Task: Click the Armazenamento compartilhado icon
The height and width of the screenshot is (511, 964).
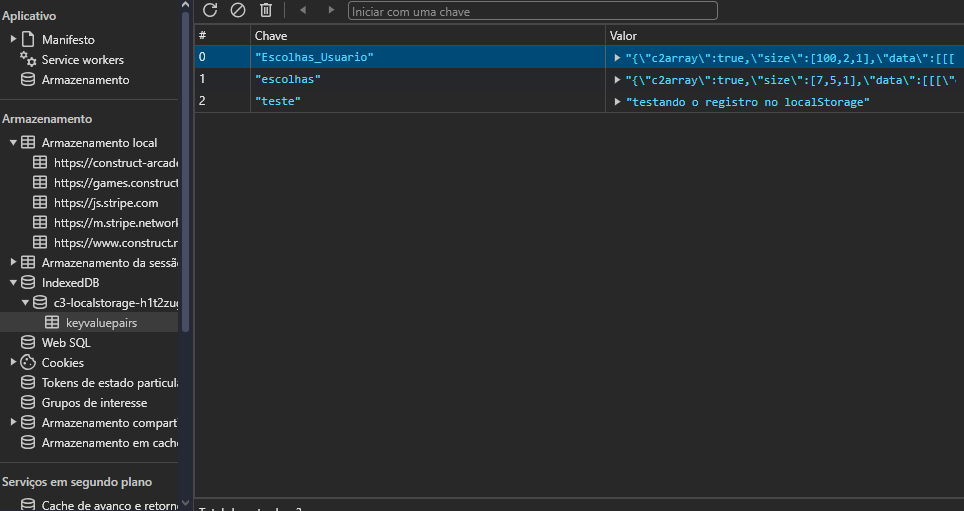Action: pyautogui.click(x=28, y=422)
